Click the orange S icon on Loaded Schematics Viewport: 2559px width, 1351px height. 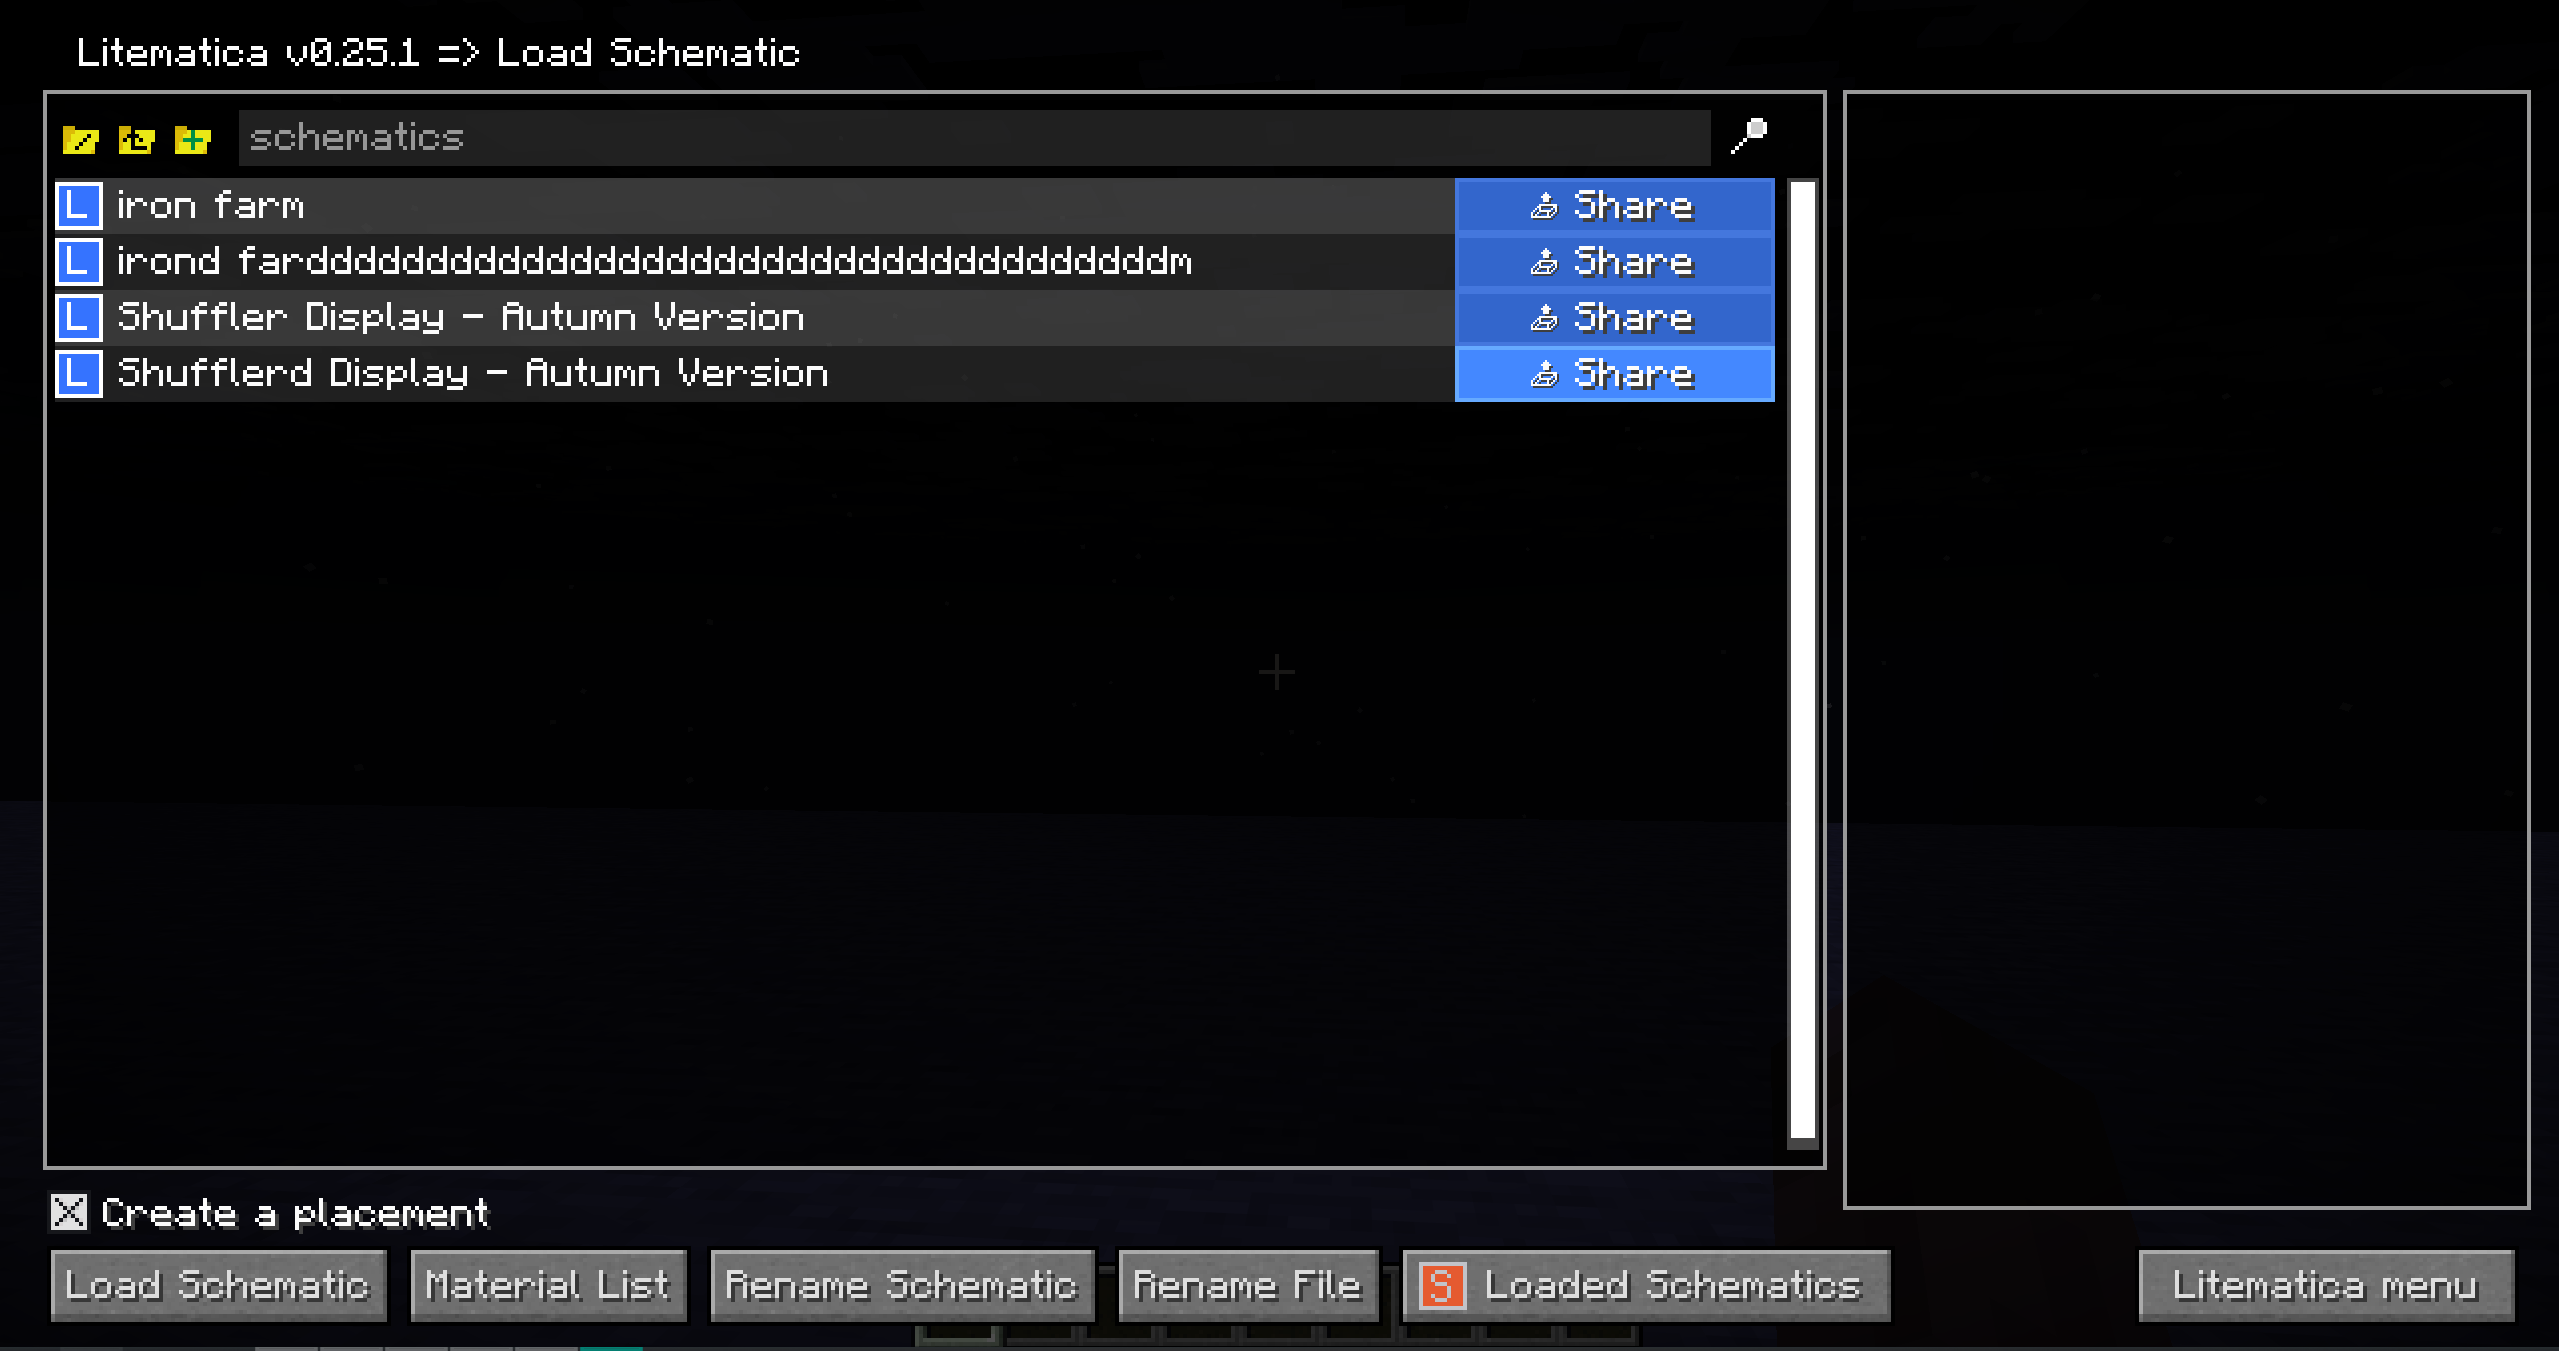[1442, 1285]
